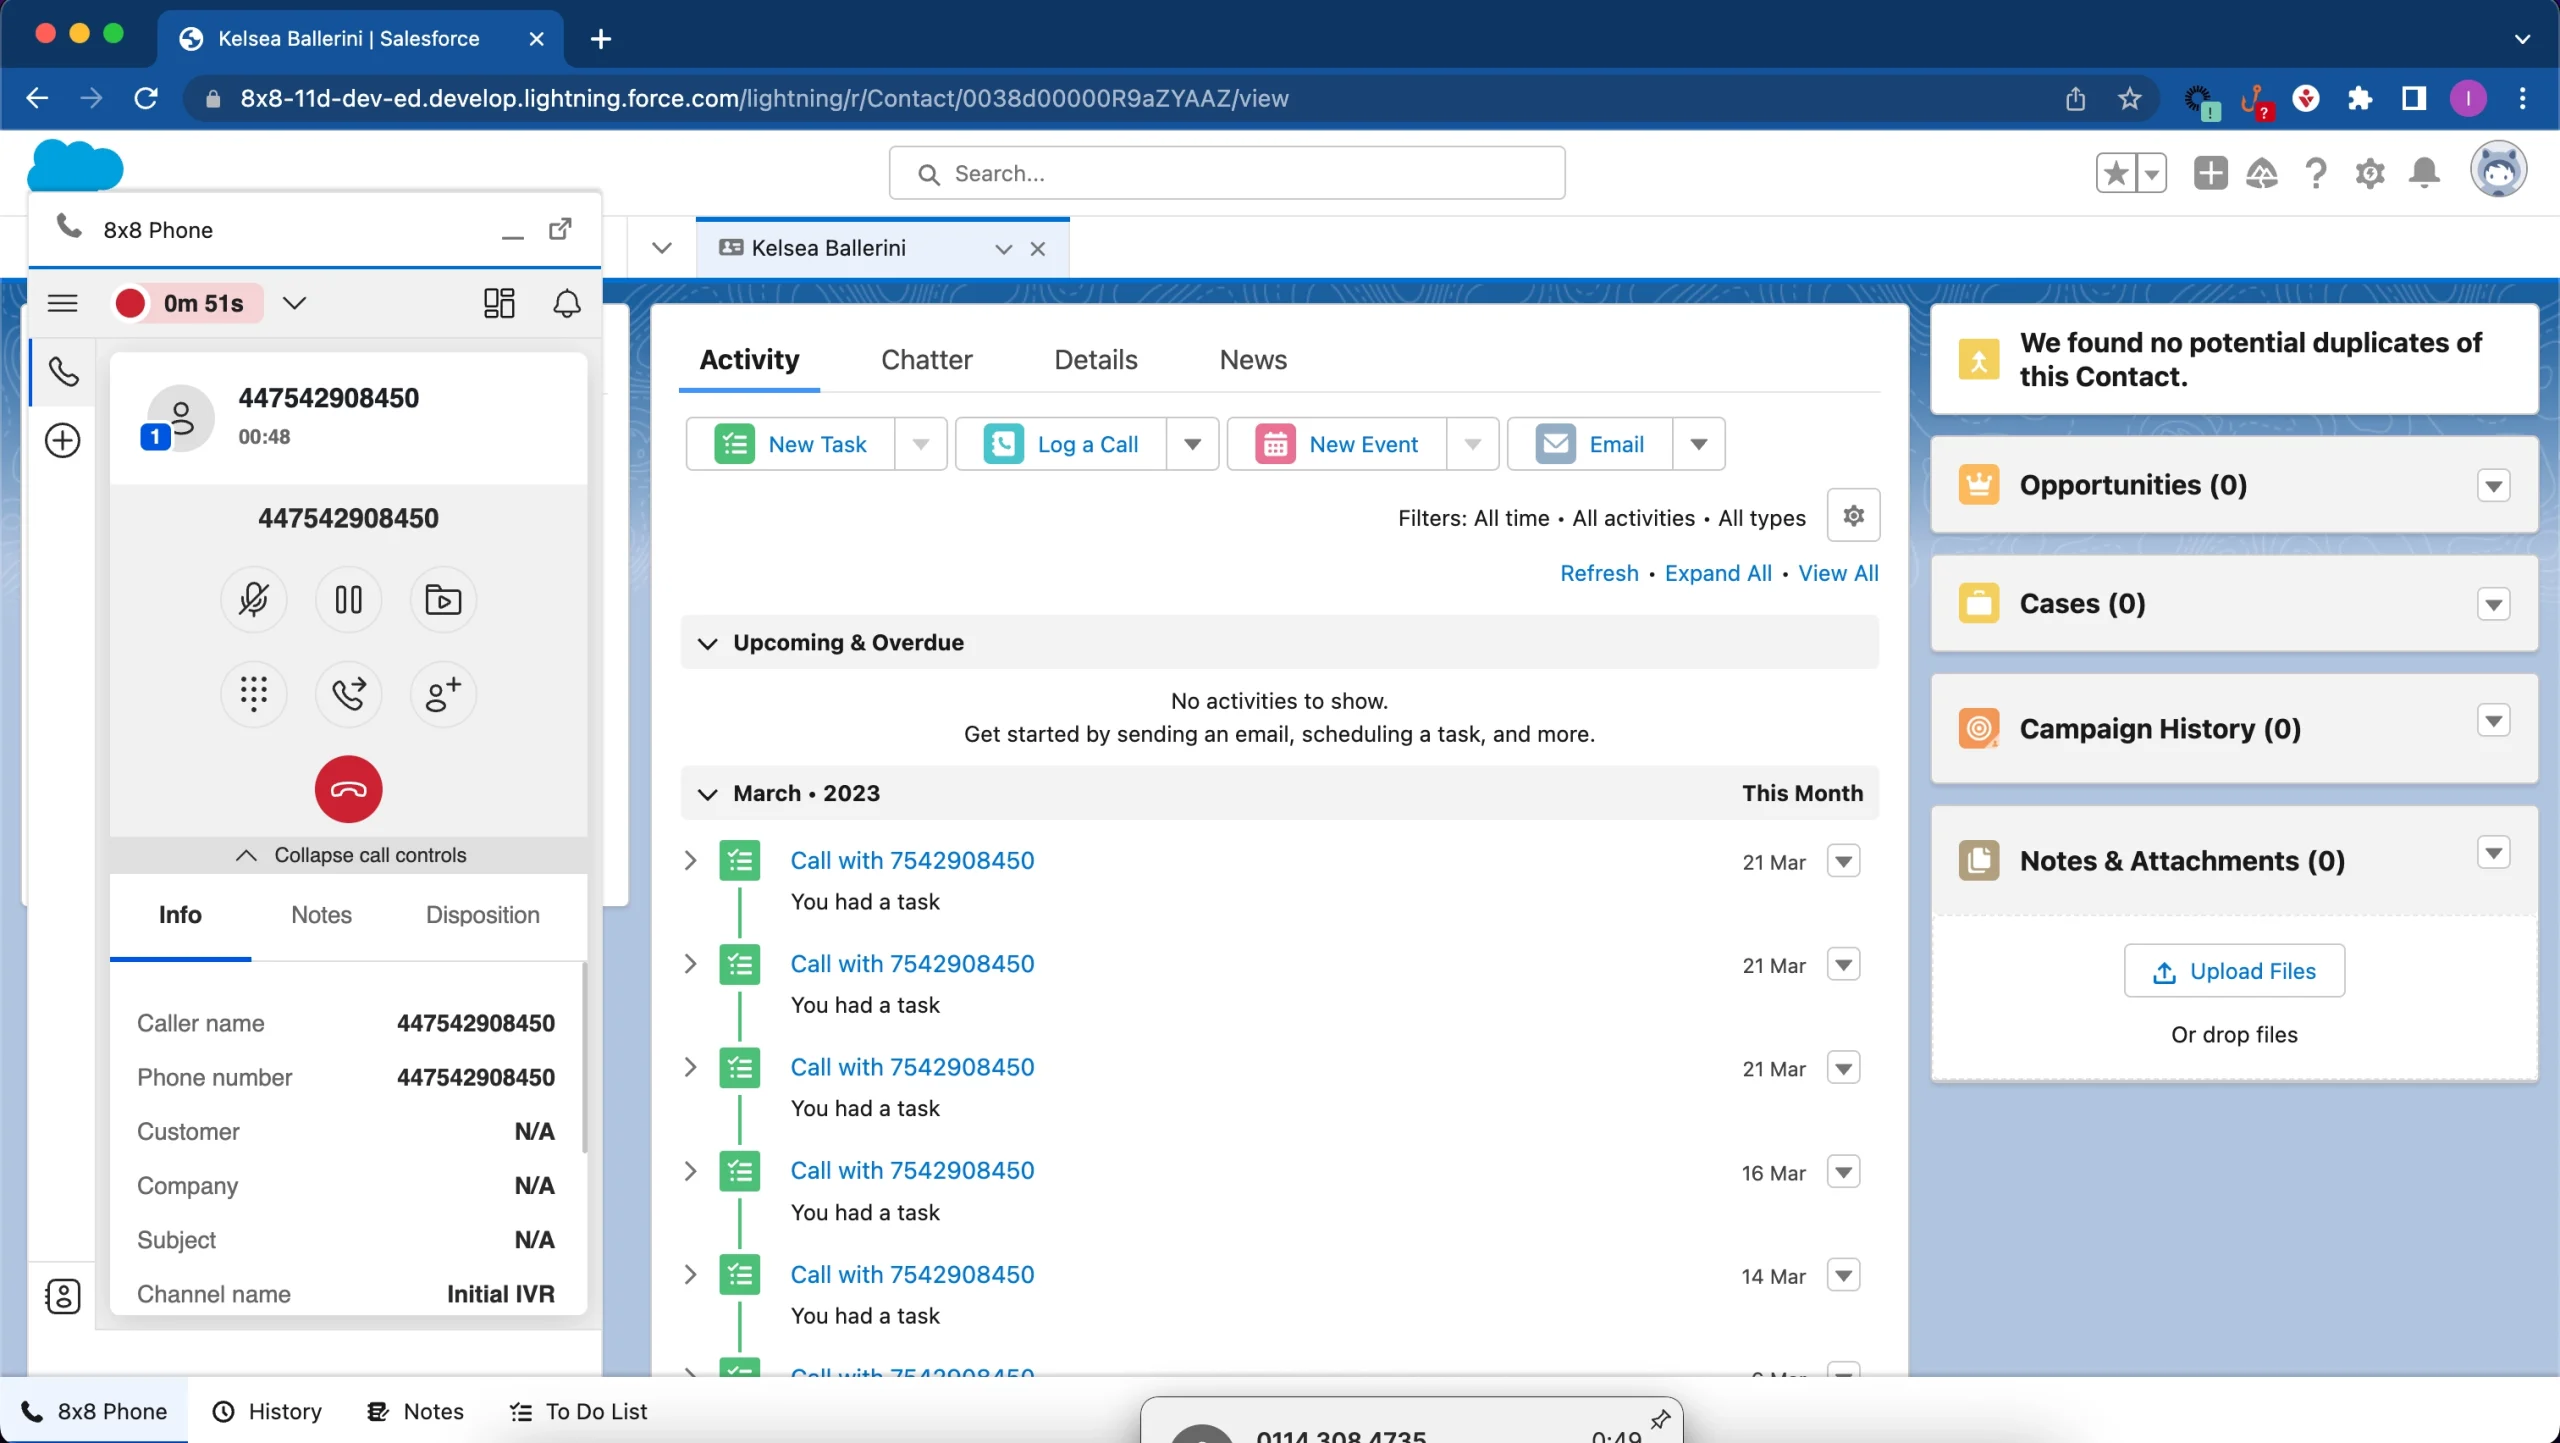Open the 14 Mar task actions menu
The height and width of the screenshot is (1443, 2560).
(1843, 1275)
